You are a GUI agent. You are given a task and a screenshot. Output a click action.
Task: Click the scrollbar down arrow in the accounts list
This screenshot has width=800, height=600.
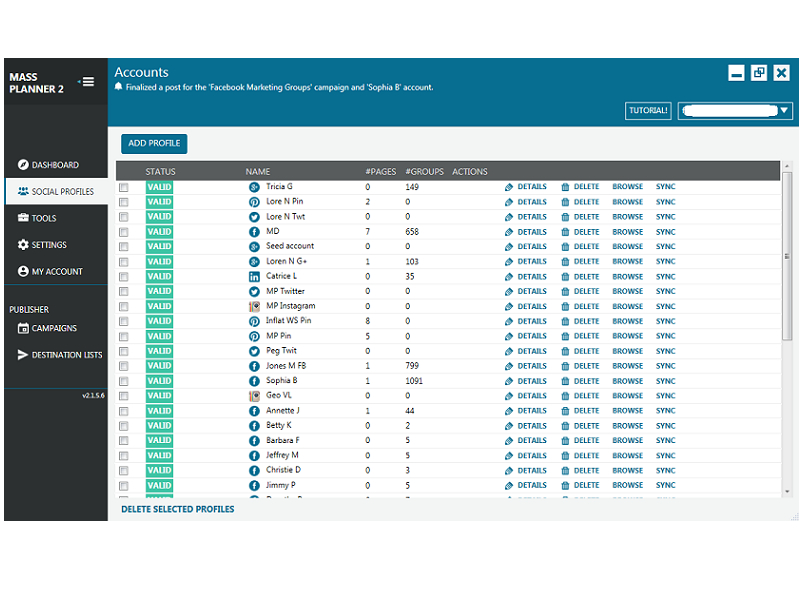click(x=787, y=491)
